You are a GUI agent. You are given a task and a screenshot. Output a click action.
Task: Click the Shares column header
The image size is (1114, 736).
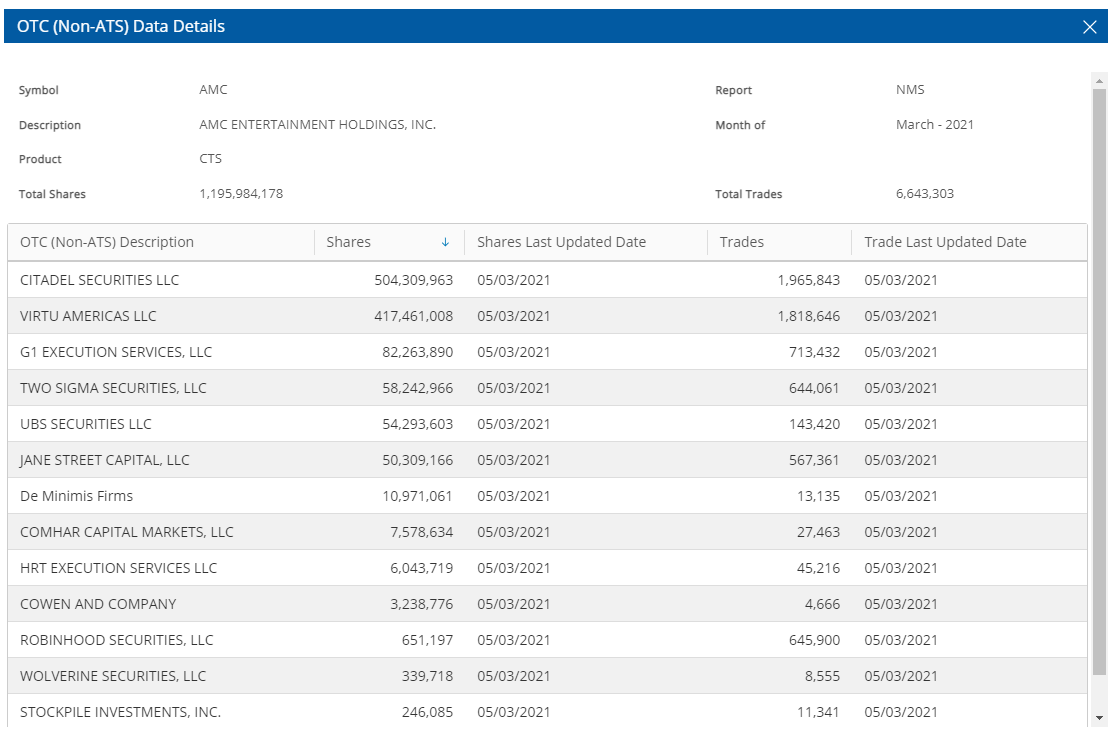point(349,242)
